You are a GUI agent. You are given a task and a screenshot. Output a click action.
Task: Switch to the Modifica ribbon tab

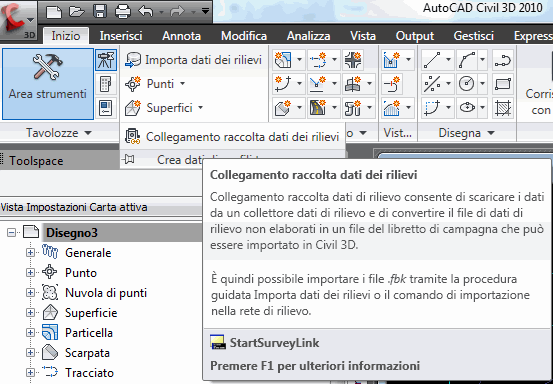(244, 36)
